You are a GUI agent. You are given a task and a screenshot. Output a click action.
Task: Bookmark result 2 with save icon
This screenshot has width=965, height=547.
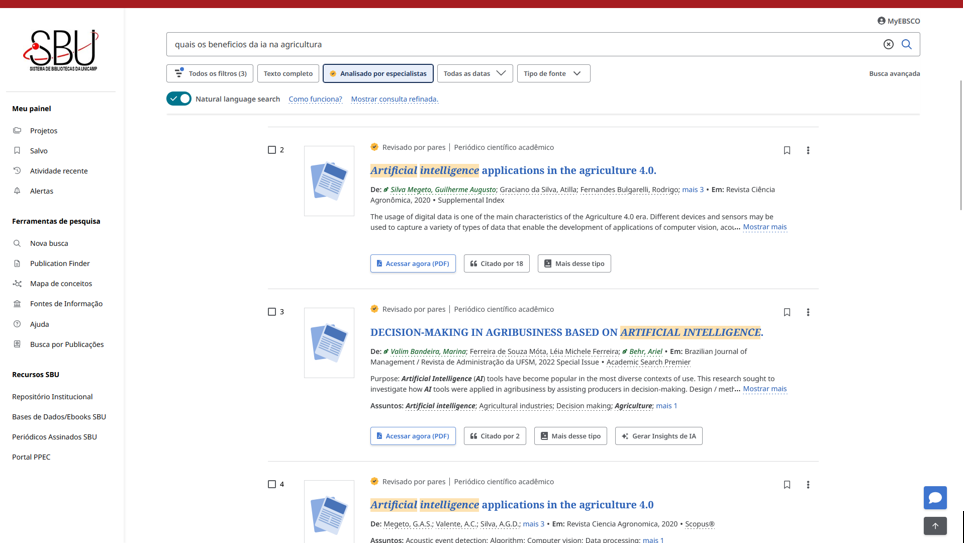coord(787,151)
